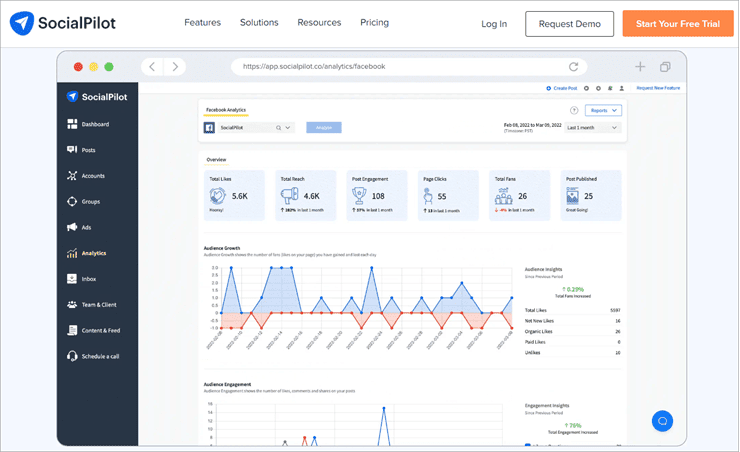Click the Pricing menu item

(374, 23)
